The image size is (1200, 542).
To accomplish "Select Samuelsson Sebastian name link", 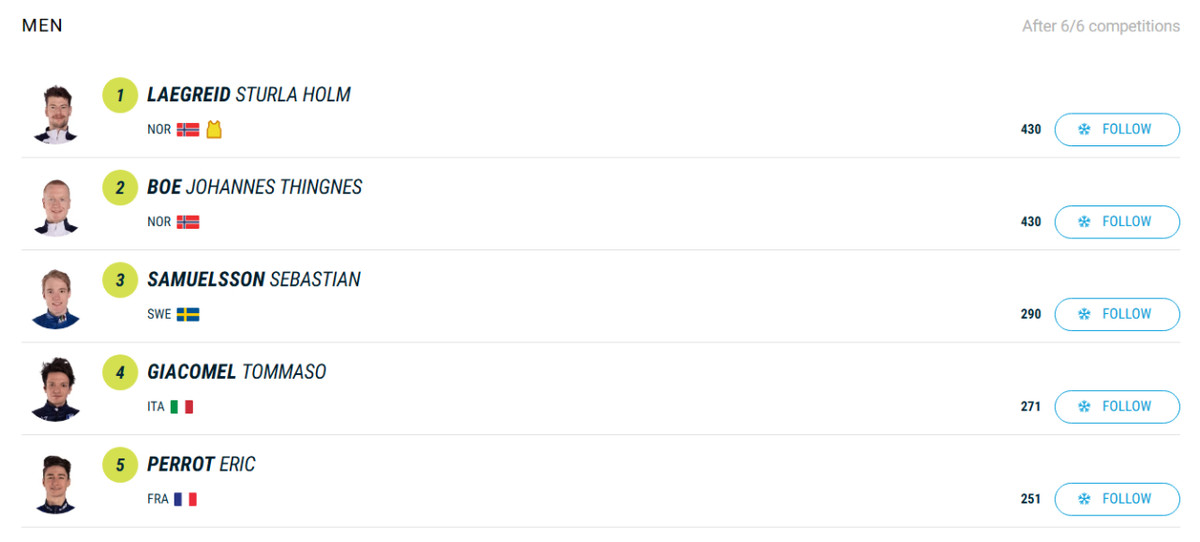I will tap(254, 280).
